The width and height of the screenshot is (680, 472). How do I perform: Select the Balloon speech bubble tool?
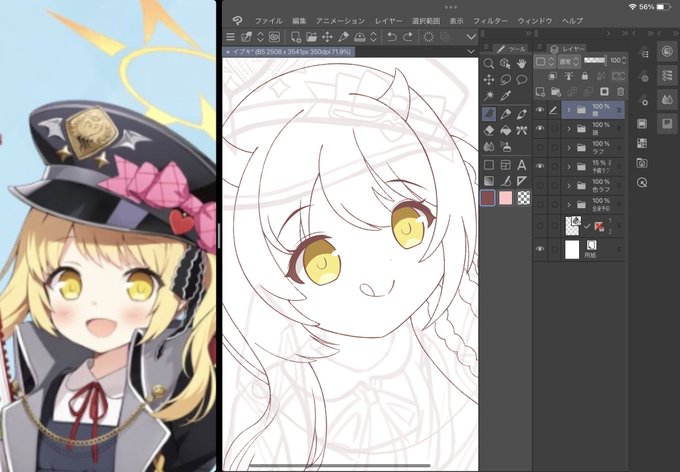click(x=522, y=80)
